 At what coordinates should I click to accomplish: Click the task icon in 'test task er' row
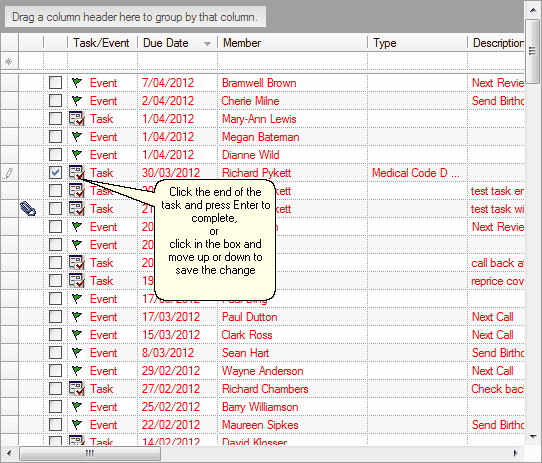(x=77, y=191)
